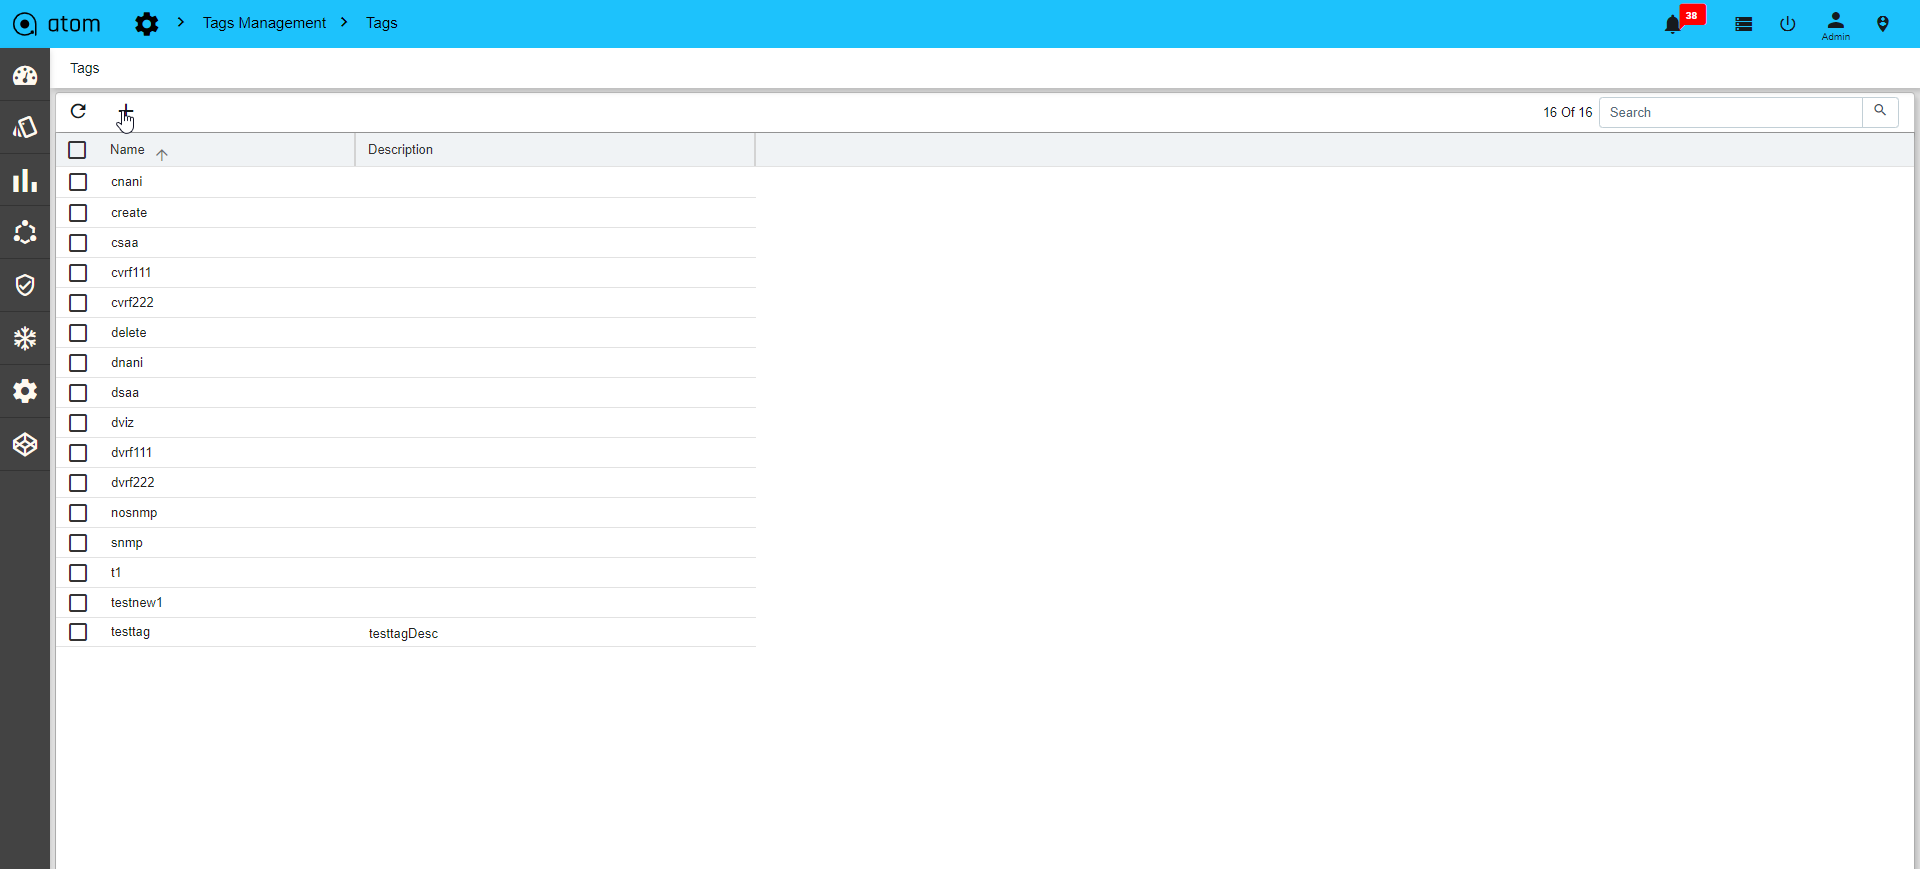Click the atom logo
The height and width of the screenshot is (869, 1920).
click(x=56, y=24)
